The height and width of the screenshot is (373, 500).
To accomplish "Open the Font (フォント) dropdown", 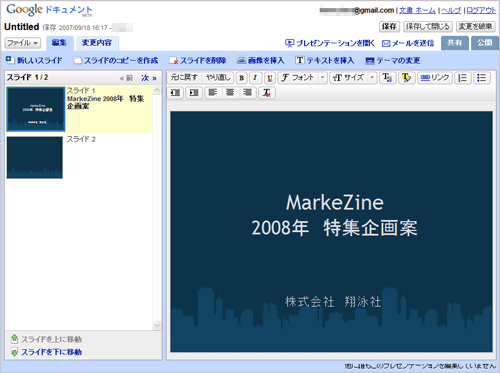I will tap(302, 78).
